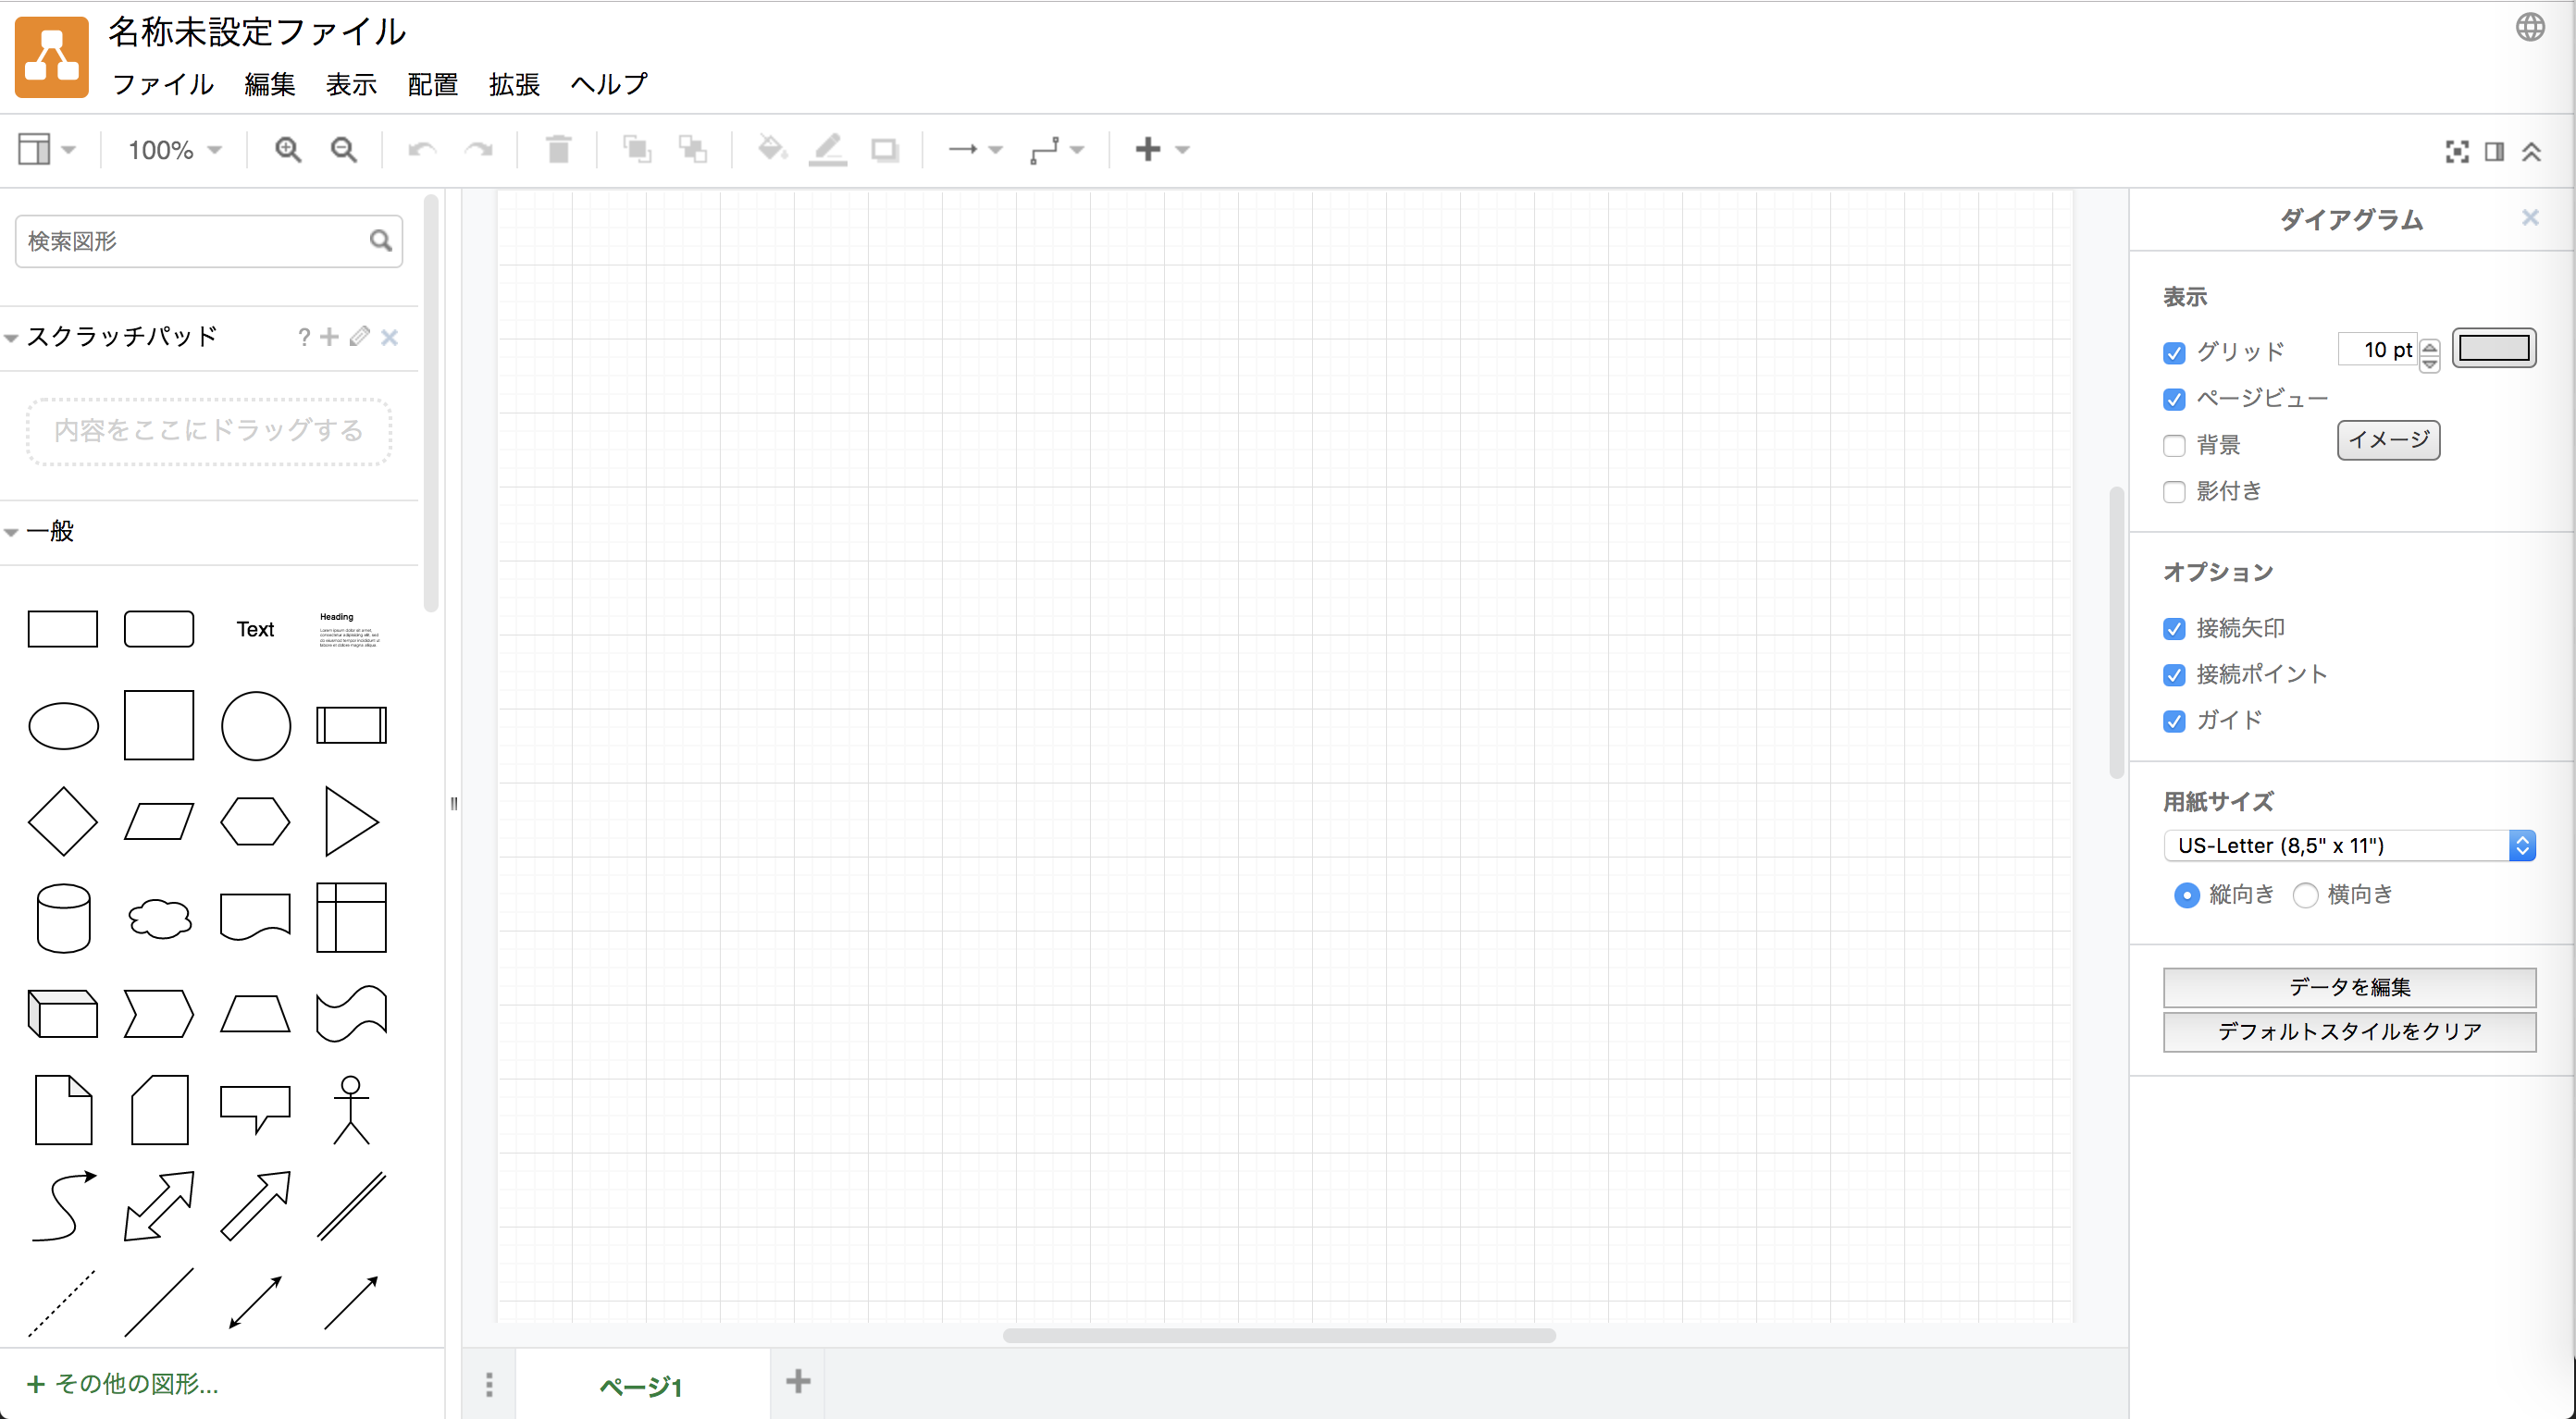2576x1419 pixels.
Task: Click the search magnifier in shape search
Action: click(380, 241)
